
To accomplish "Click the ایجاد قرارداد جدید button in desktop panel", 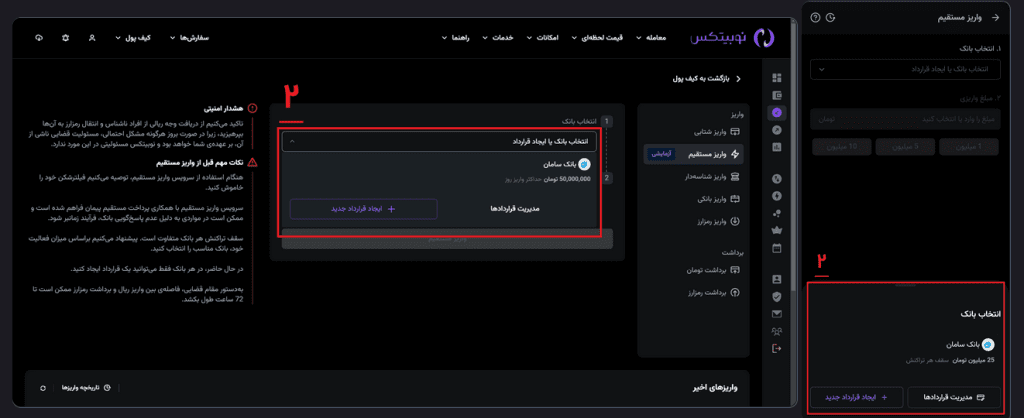I will (363, 209).
